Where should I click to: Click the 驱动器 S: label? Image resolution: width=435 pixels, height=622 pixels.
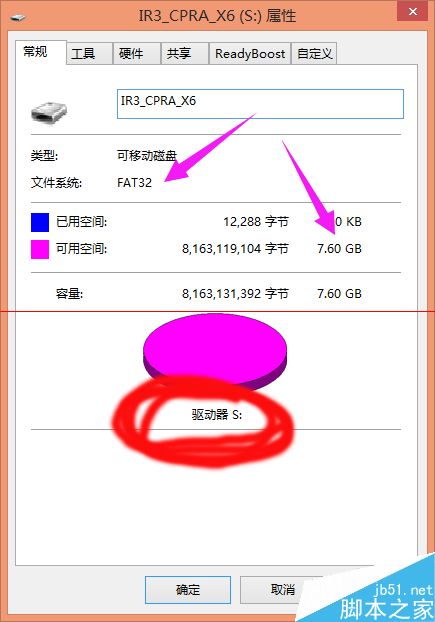coord(217,415)
